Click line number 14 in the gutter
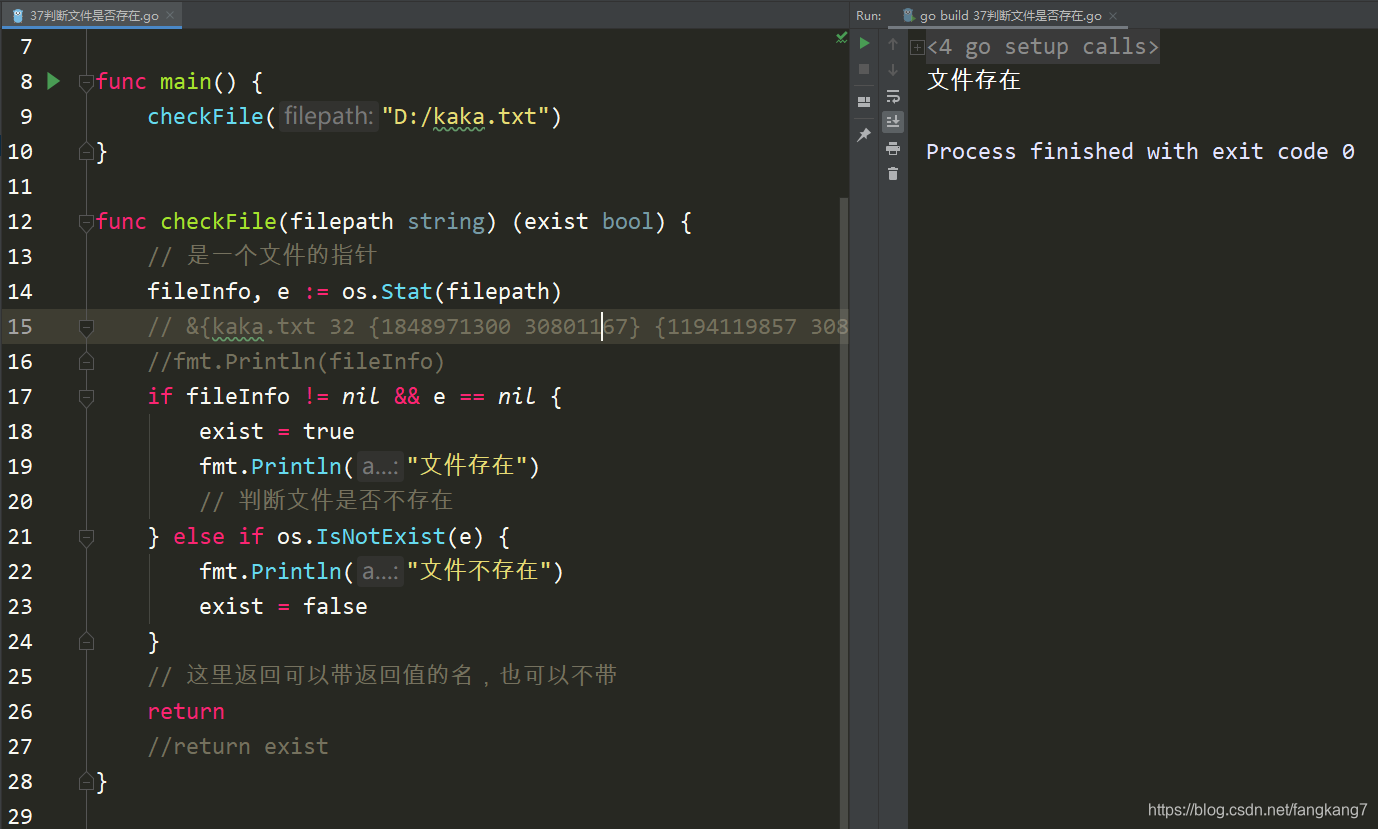Image resolution: width=1378 pixels, height=829 pixels. pyautogui.click(x=20, y=292)
